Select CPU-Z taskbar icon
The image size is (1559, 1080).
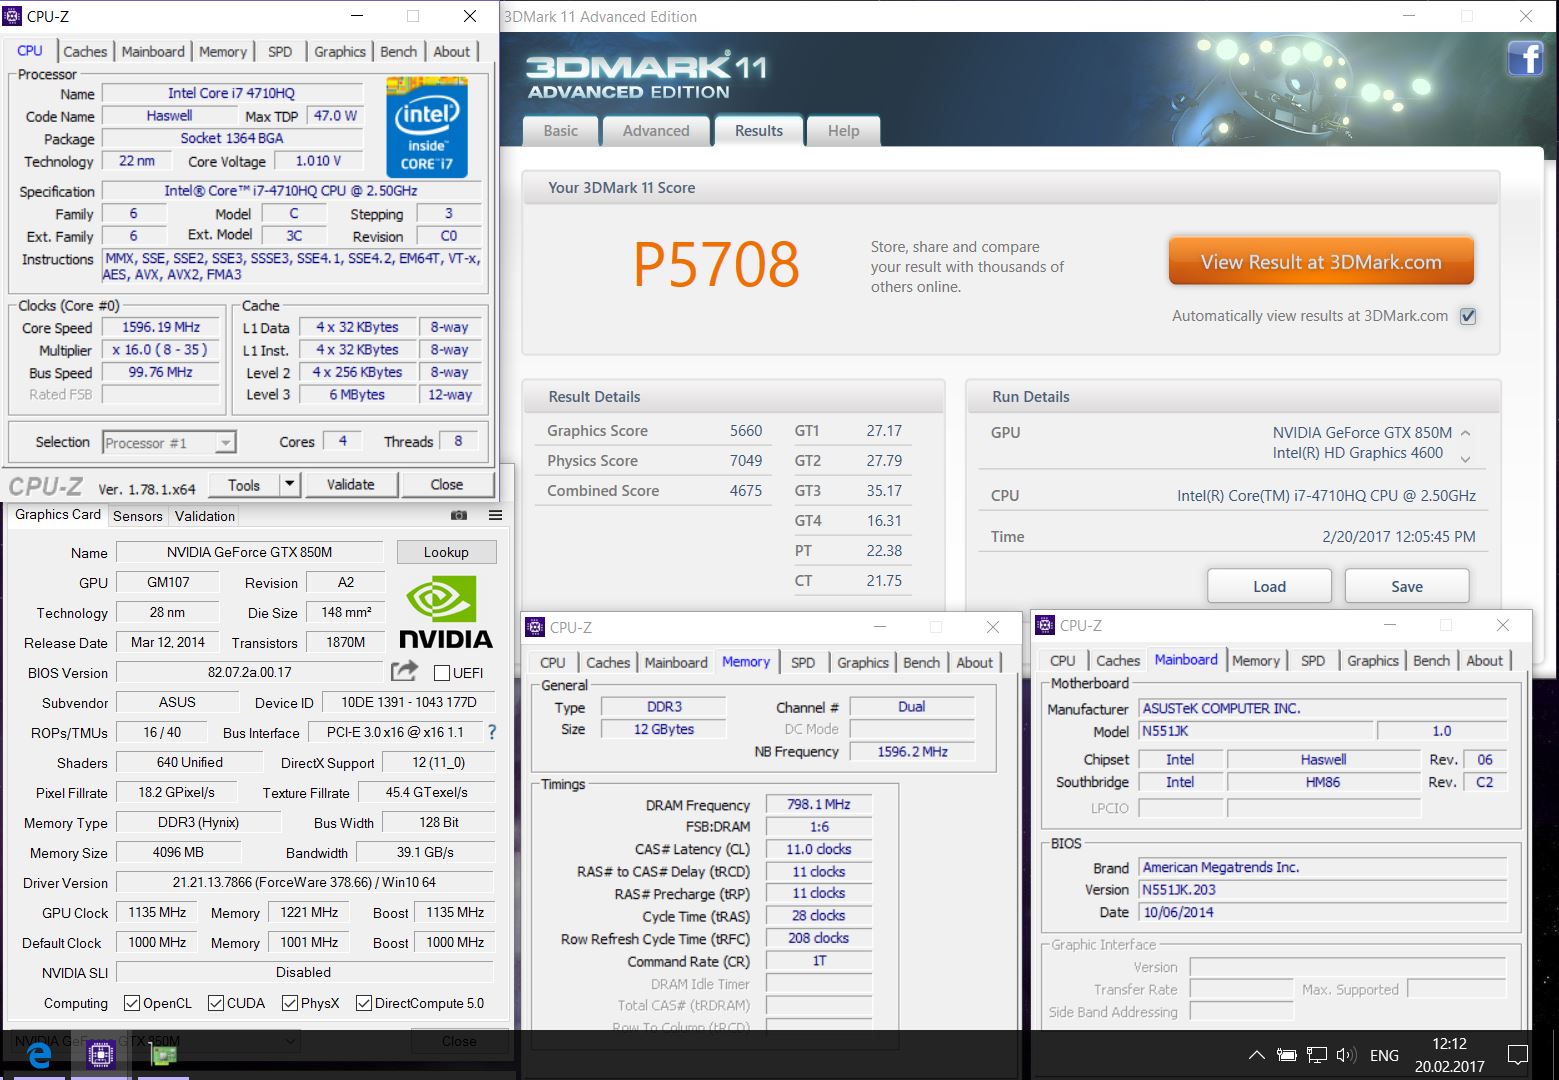click(100, 1055)
